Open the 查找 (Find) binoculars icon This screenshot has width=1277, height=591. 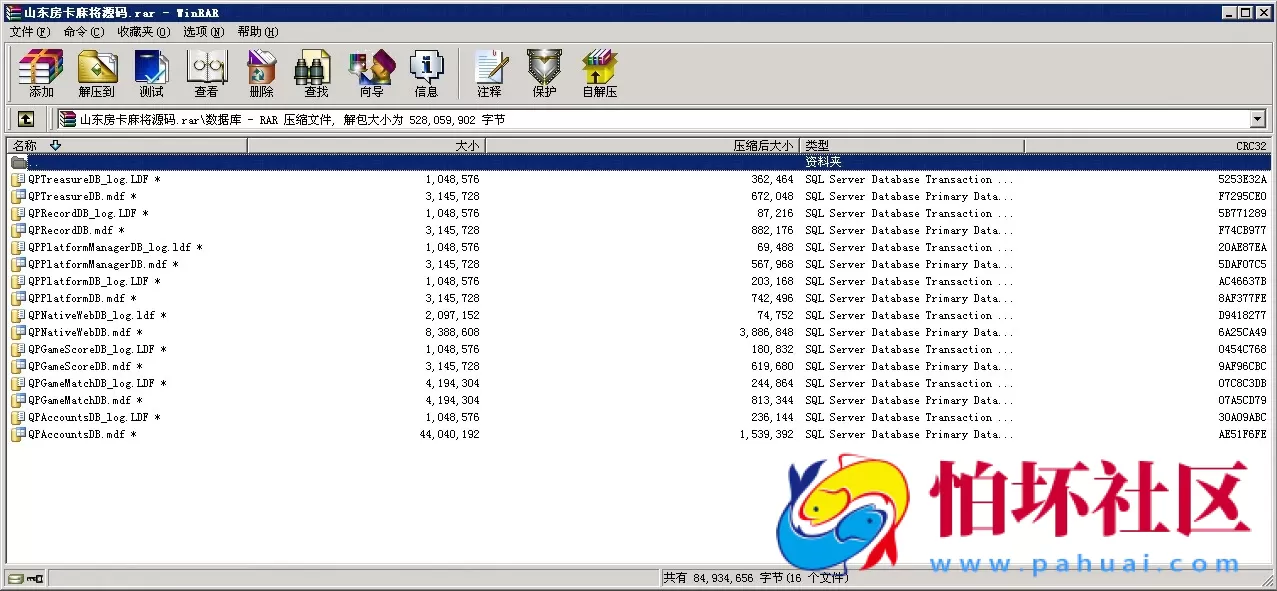[316, 74]
